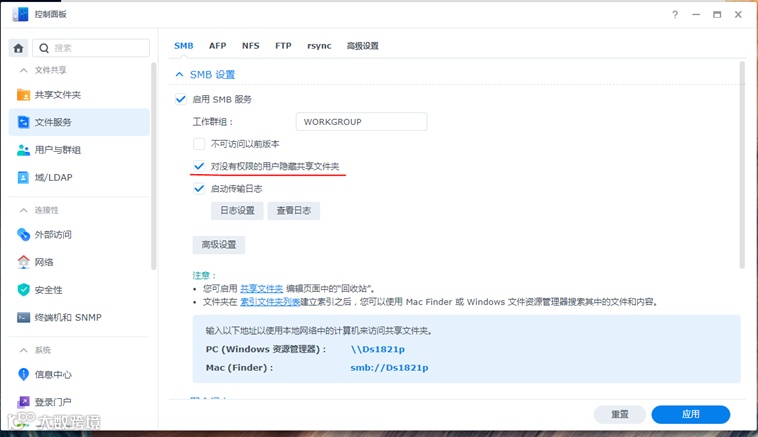Open the 共享文件夹 link in notes

tap(262, 289)
